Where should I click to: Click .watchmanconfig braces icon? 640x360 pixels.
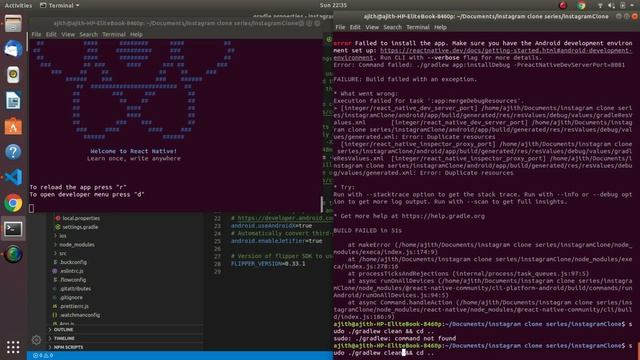pyautogui.click(x=55, y=315)
